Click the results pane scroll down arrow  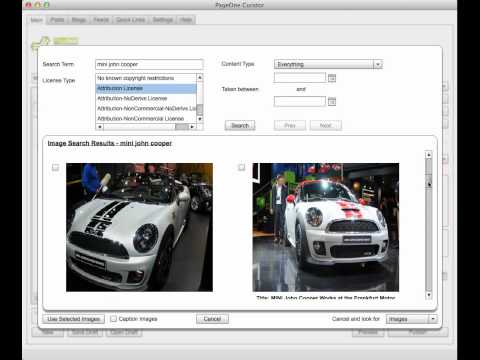[x=429, y=295]
